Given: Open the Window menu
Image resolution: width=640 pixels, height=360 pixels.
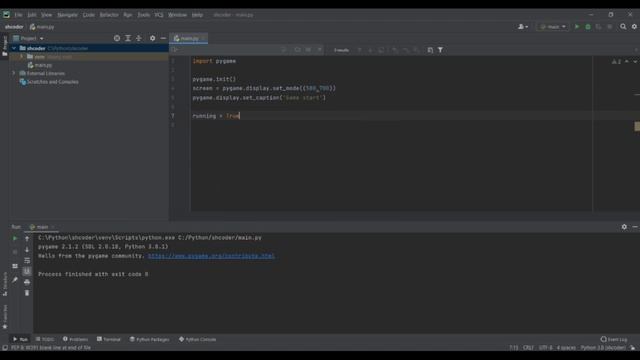Looking at the screenshot, I should coord(177,15).
